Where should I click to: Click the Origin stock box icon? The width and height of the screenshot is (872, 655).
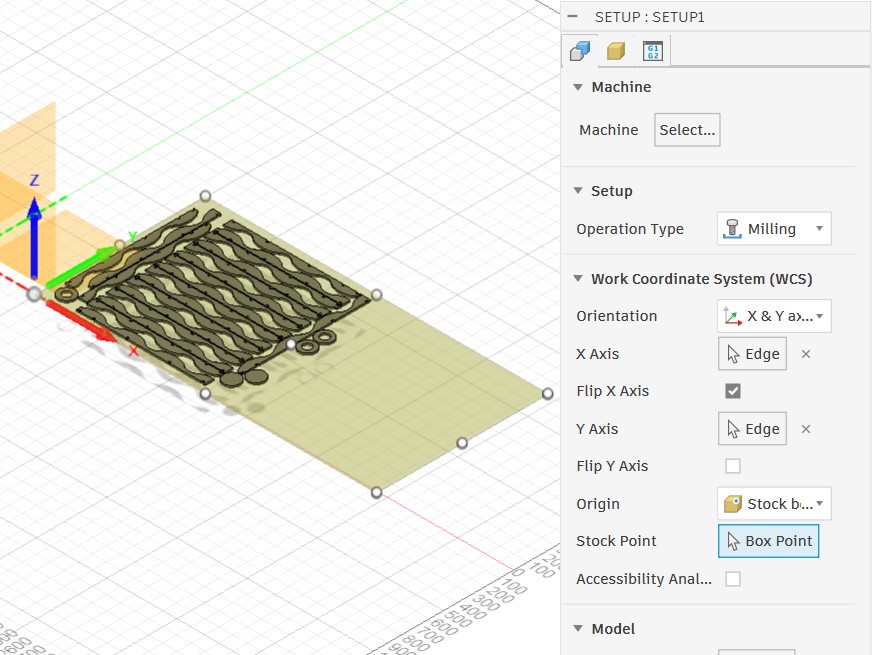(732, 504)
